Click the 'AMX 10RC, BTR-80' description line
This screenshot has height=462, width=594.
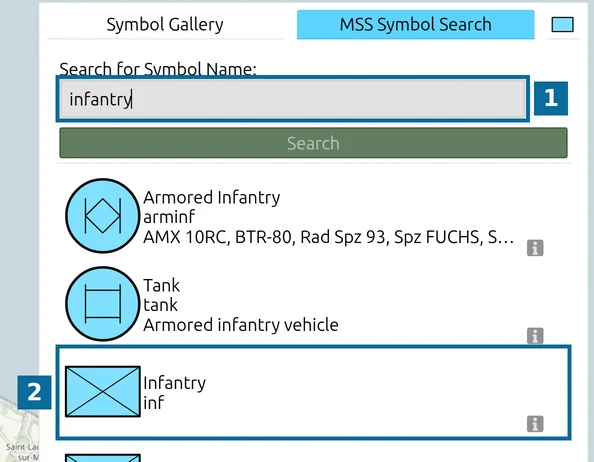click(x=328, y=237)
